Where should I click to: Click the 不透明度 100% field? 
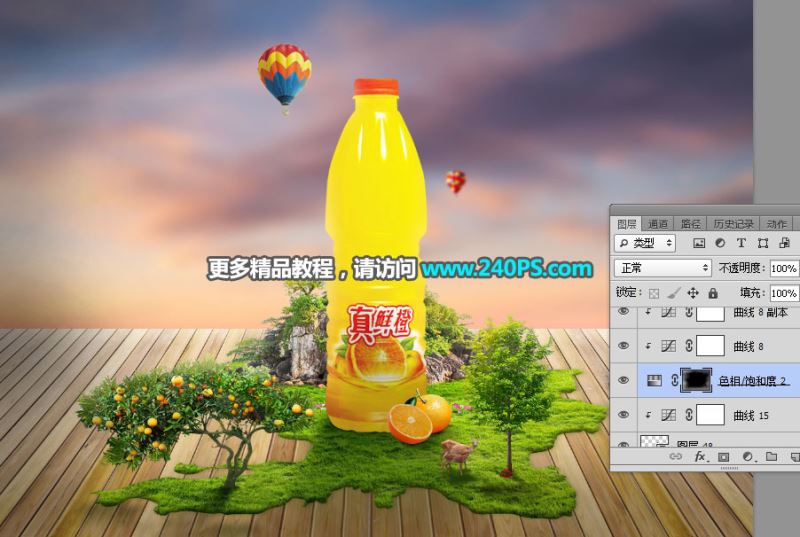pyautogui.click(x=785, y=268)
